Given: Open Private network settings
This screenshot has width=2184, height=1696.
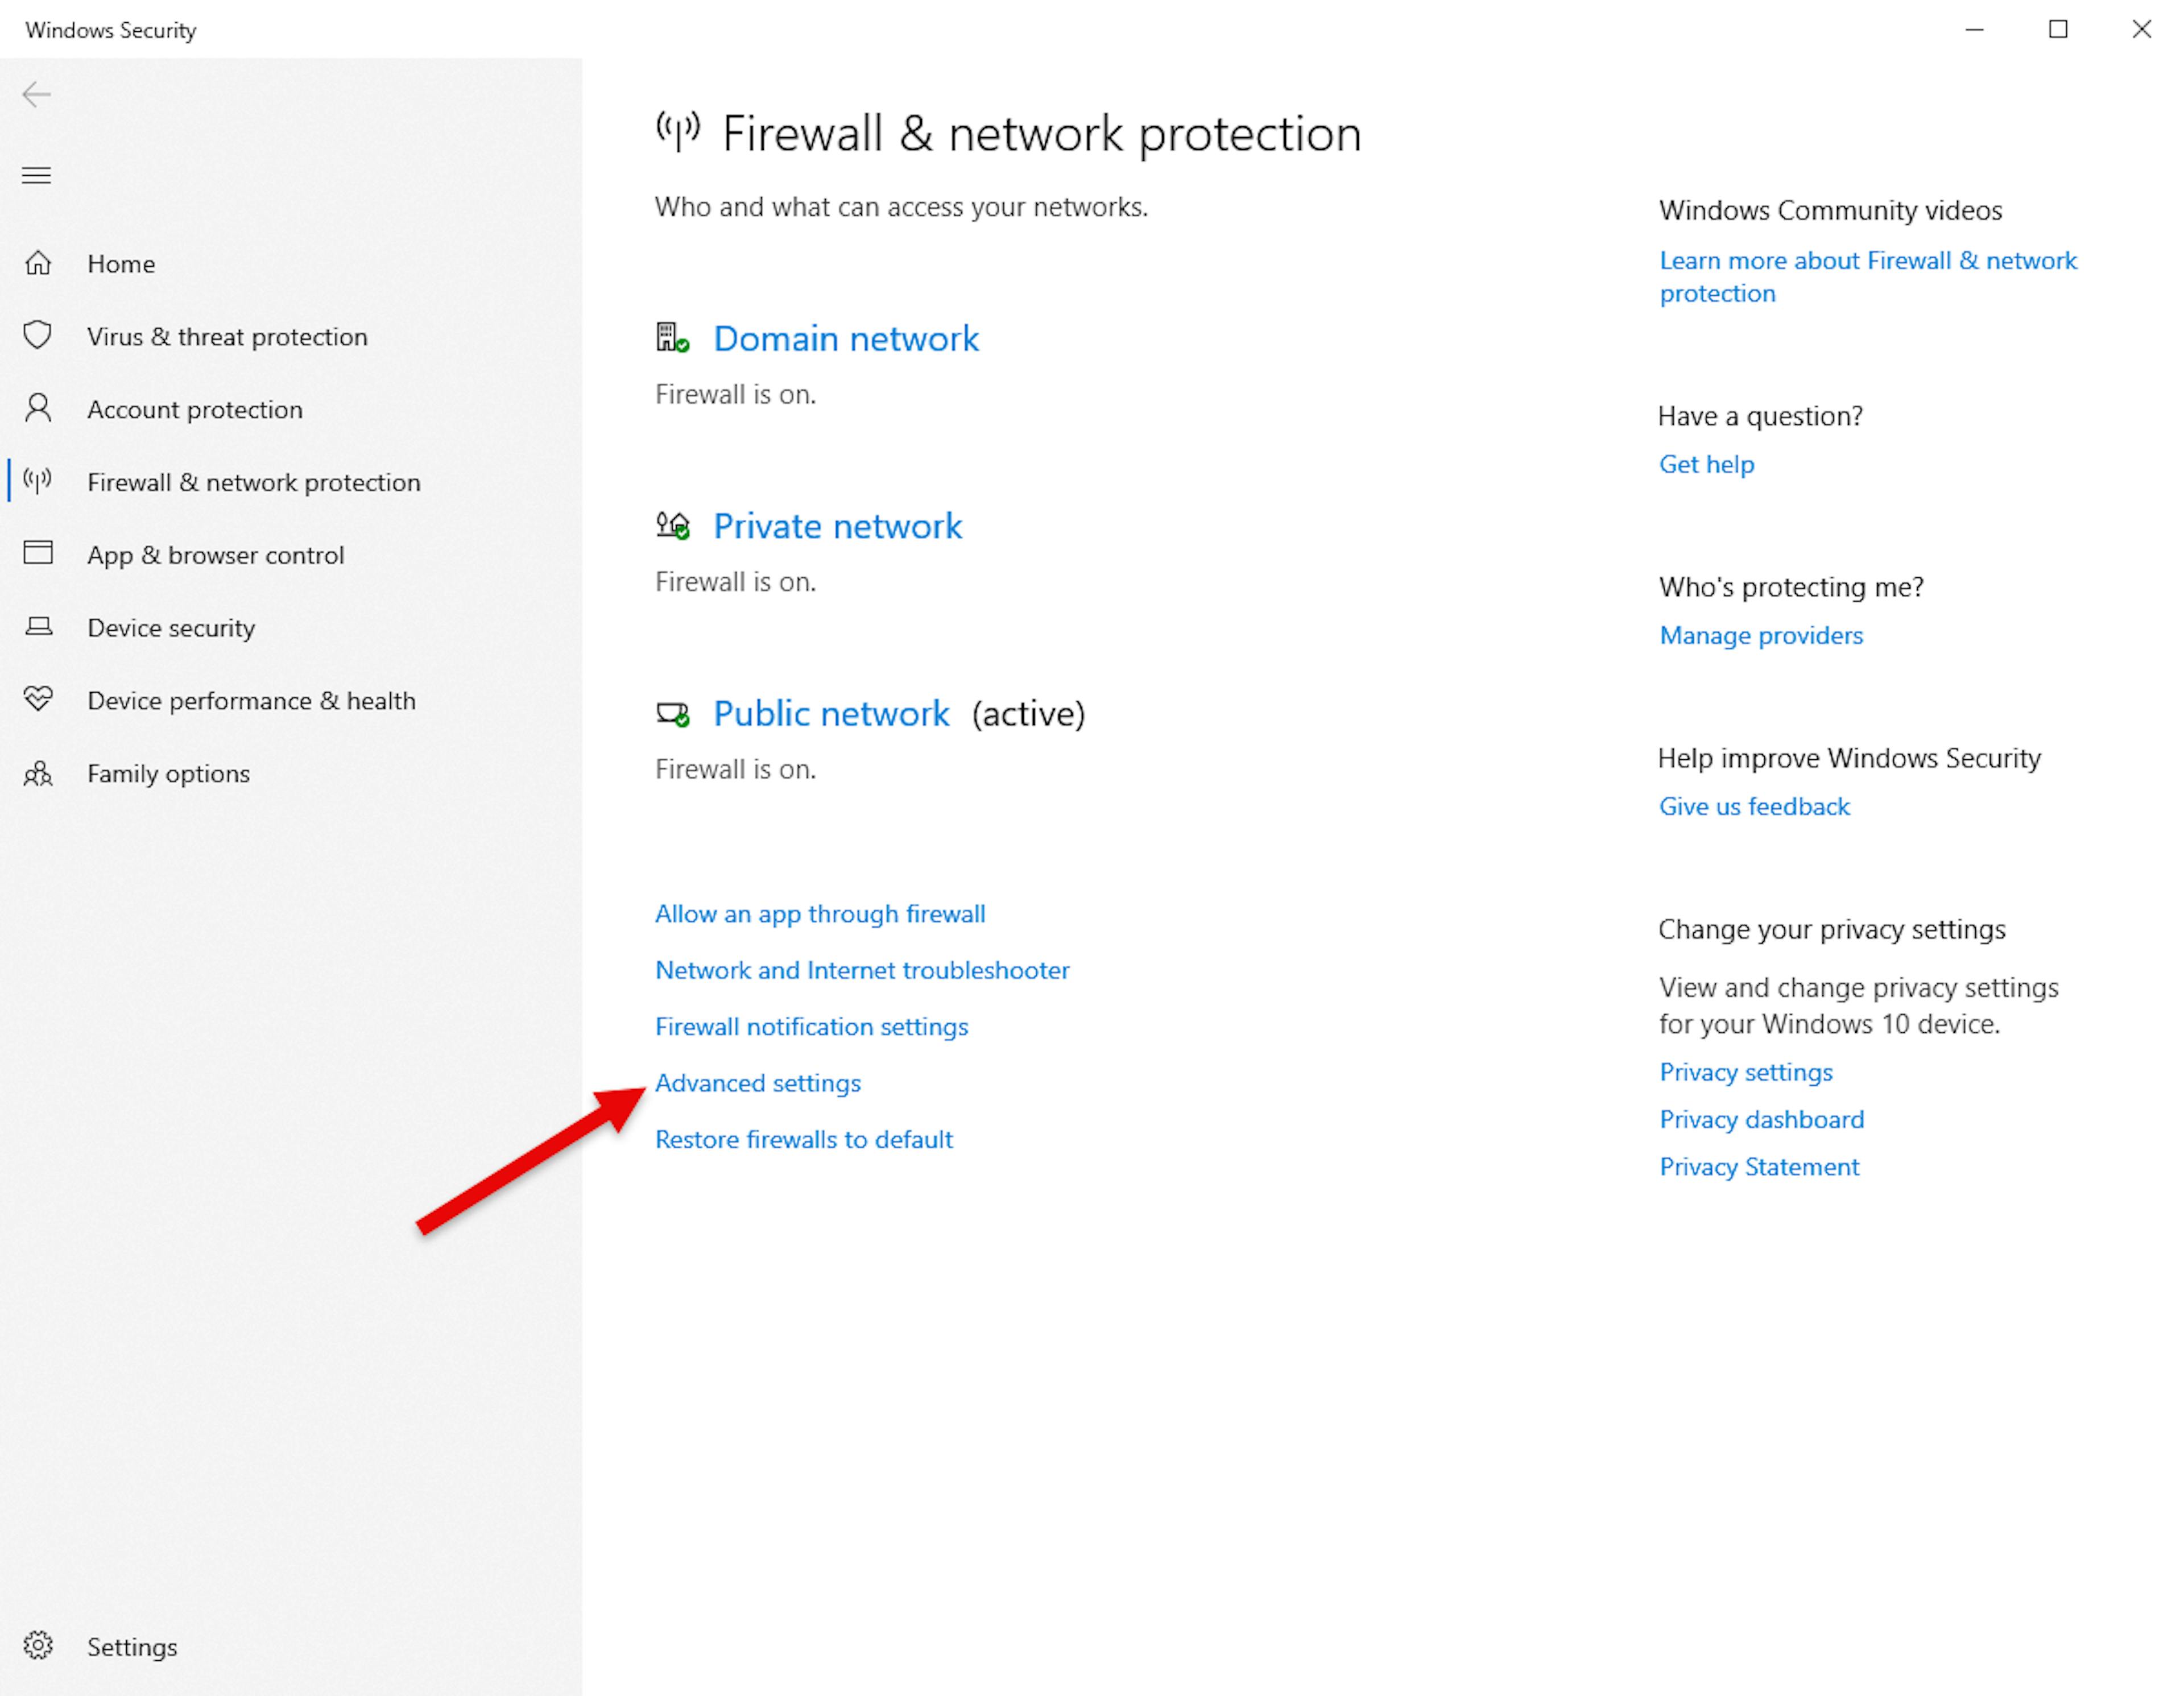Looking at the screenshot, I should click(837, 526).
